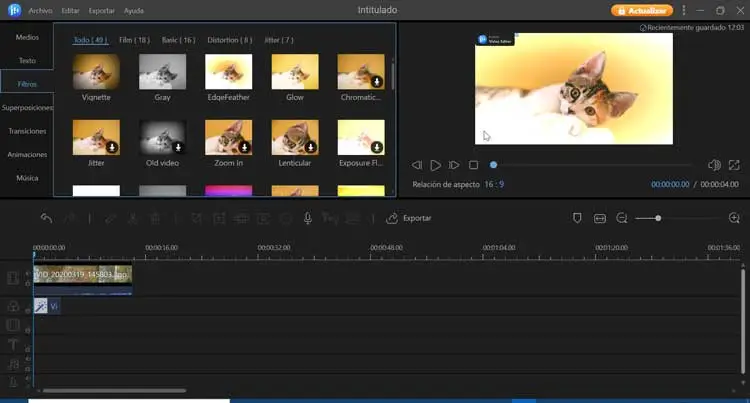This screenshot has width=750, height=403.
Task: Click the orange Actualizar button
Action: [x=642, y=11]
